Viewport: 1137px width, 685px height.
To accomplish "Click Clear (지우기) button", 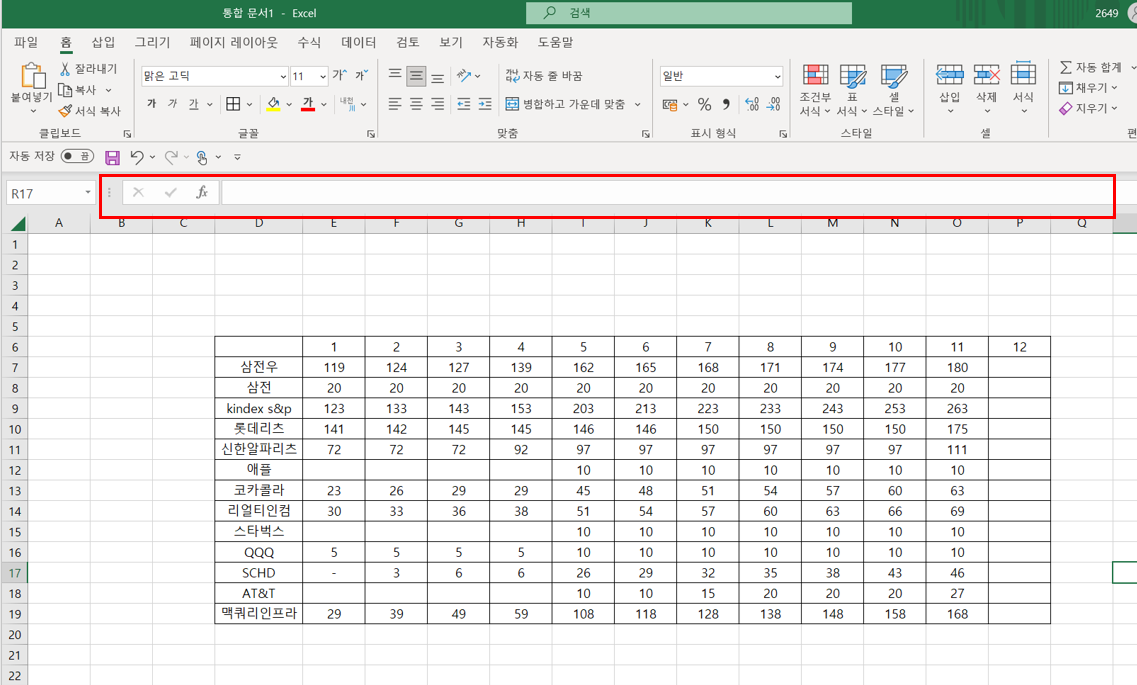I will 1083,108.
